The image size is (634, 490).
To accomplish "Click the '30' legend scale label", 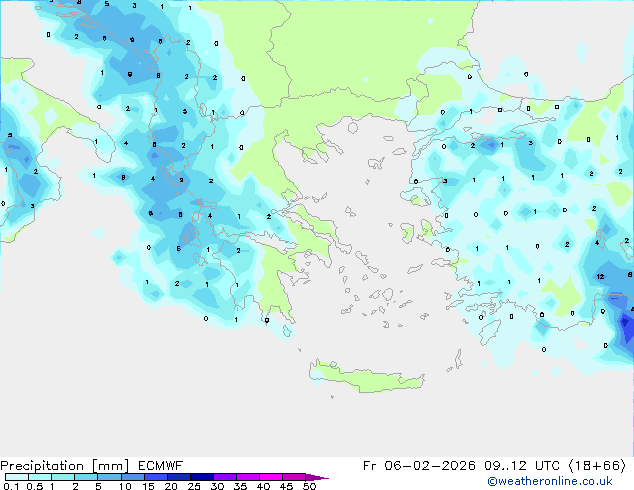I will pyautogui.click(x=217, y=486).
